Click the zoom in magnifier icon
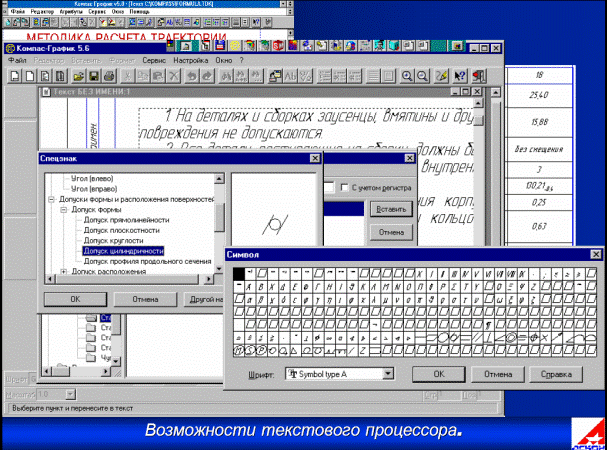 tap(407, 76)
